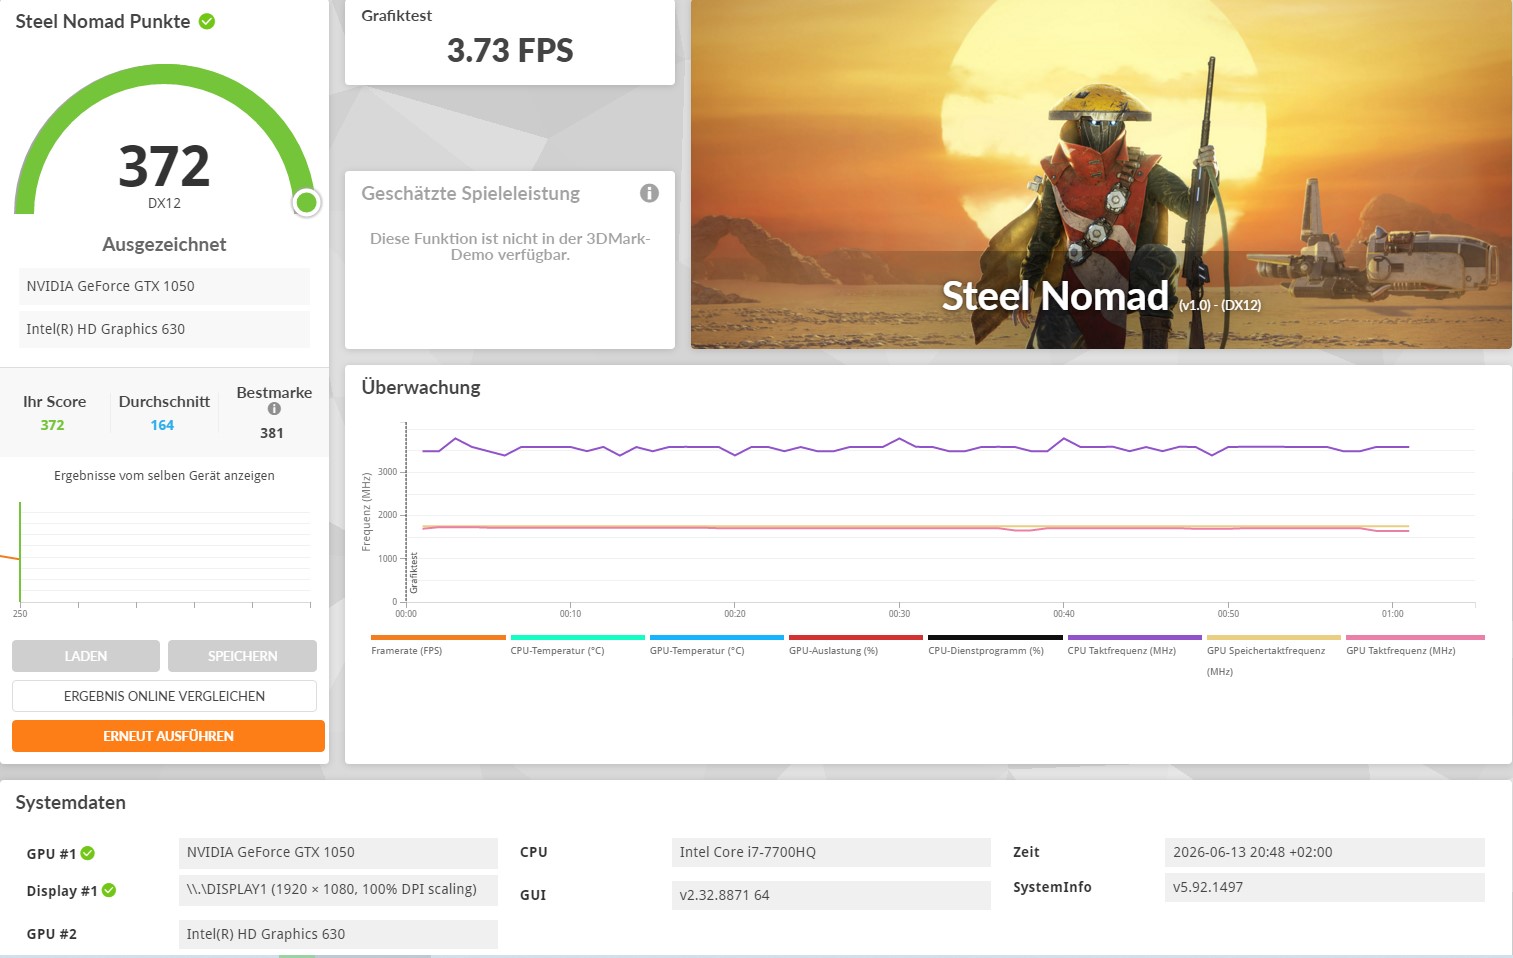Click the green score indicator dot on the gauge
Viewport: 1513px width, 958px height.
click(x=307, y=203)
